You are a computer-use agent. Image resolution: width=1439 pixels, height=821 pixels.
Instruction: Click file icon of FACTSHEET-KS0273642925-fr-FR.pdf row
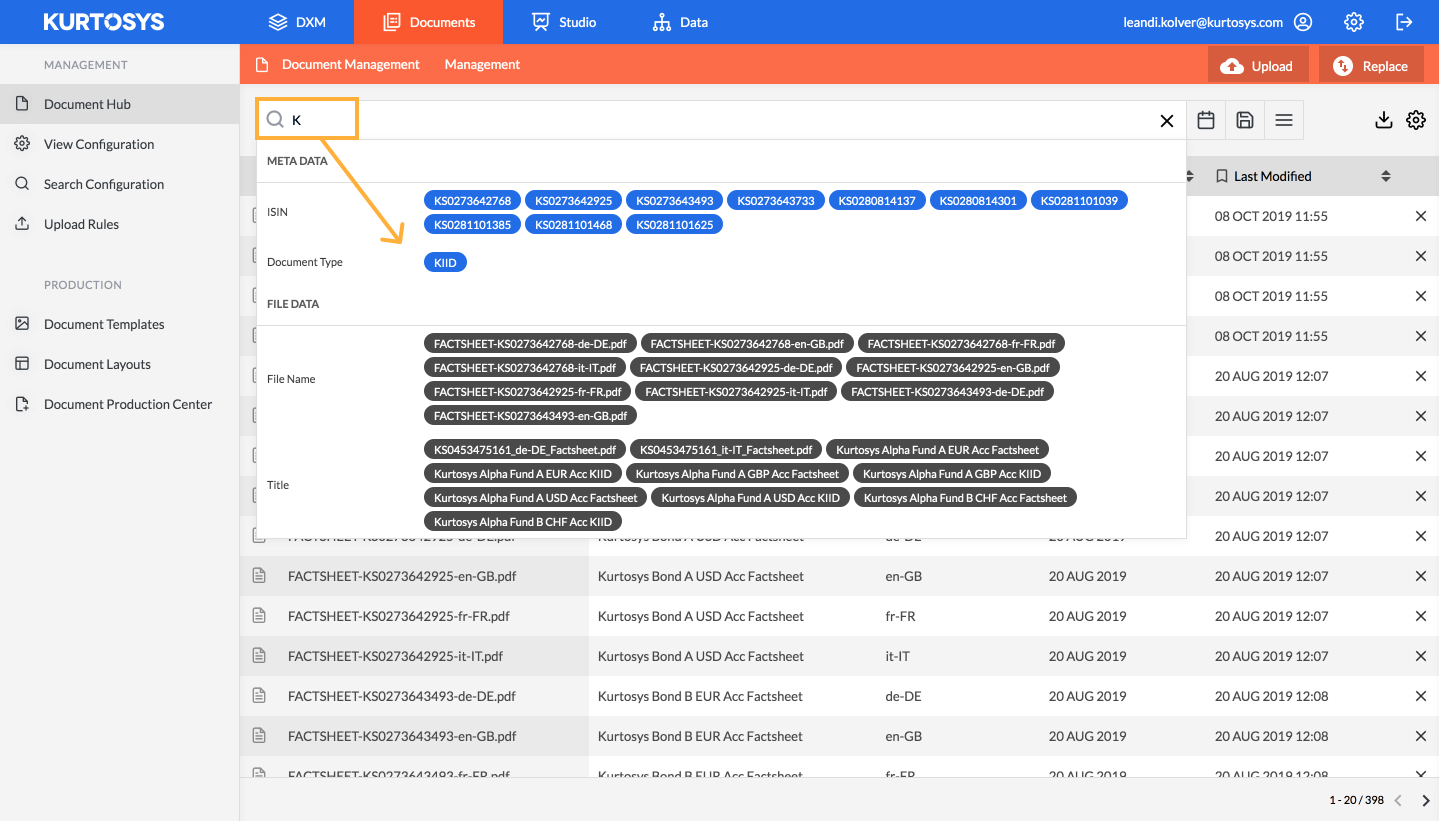[x=259, y=616]
